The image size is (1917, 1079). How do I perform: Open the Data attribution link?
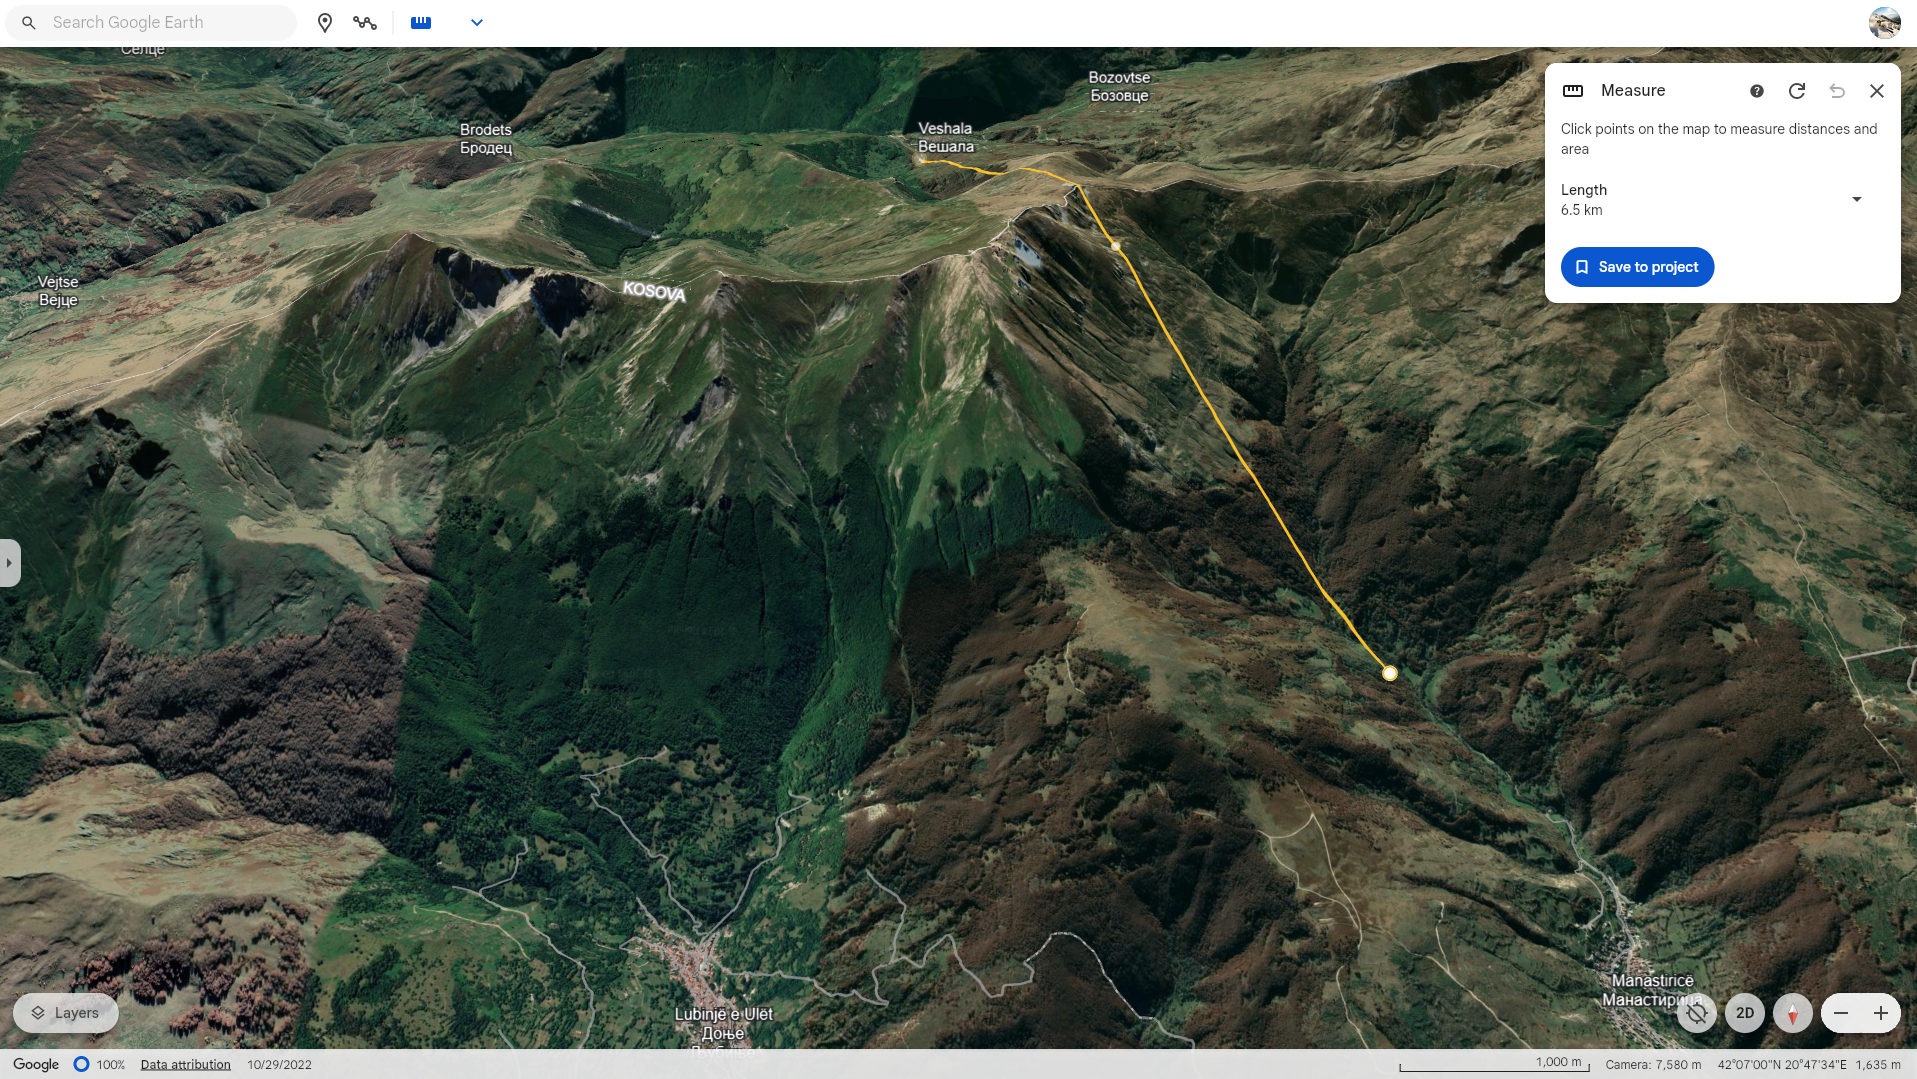(x=185, y=1064)
